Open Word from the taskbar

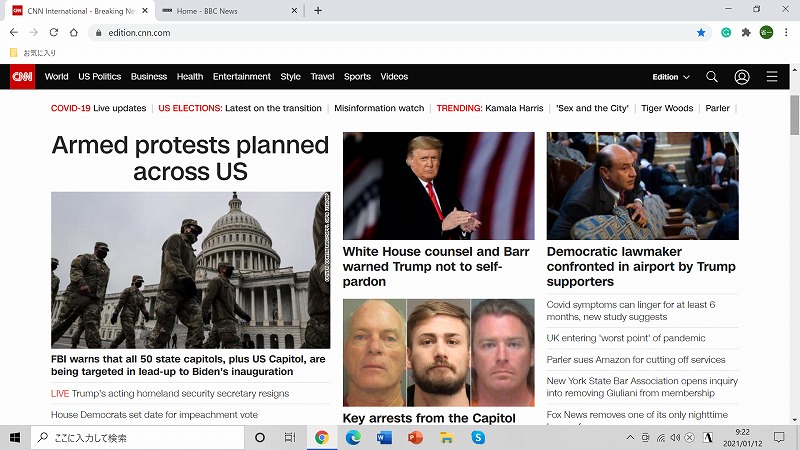tap(384, 437)
